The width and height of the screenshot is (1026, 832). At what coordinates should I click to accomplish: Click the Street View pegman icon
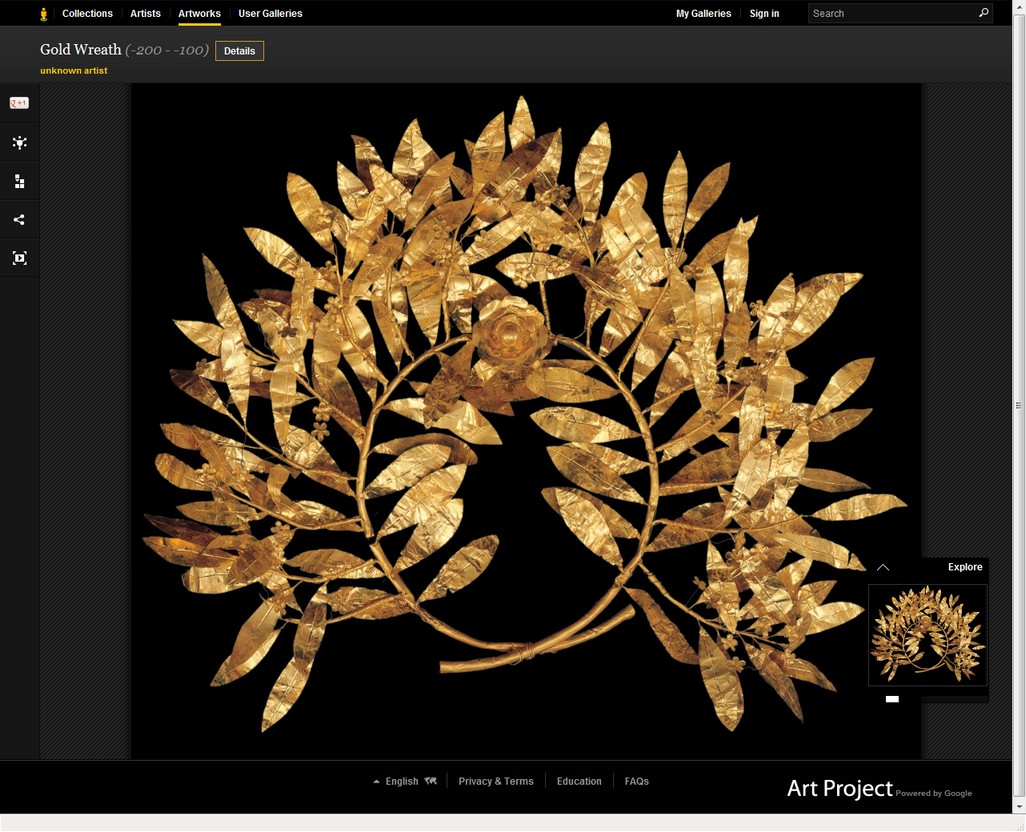tap(43, 14)
